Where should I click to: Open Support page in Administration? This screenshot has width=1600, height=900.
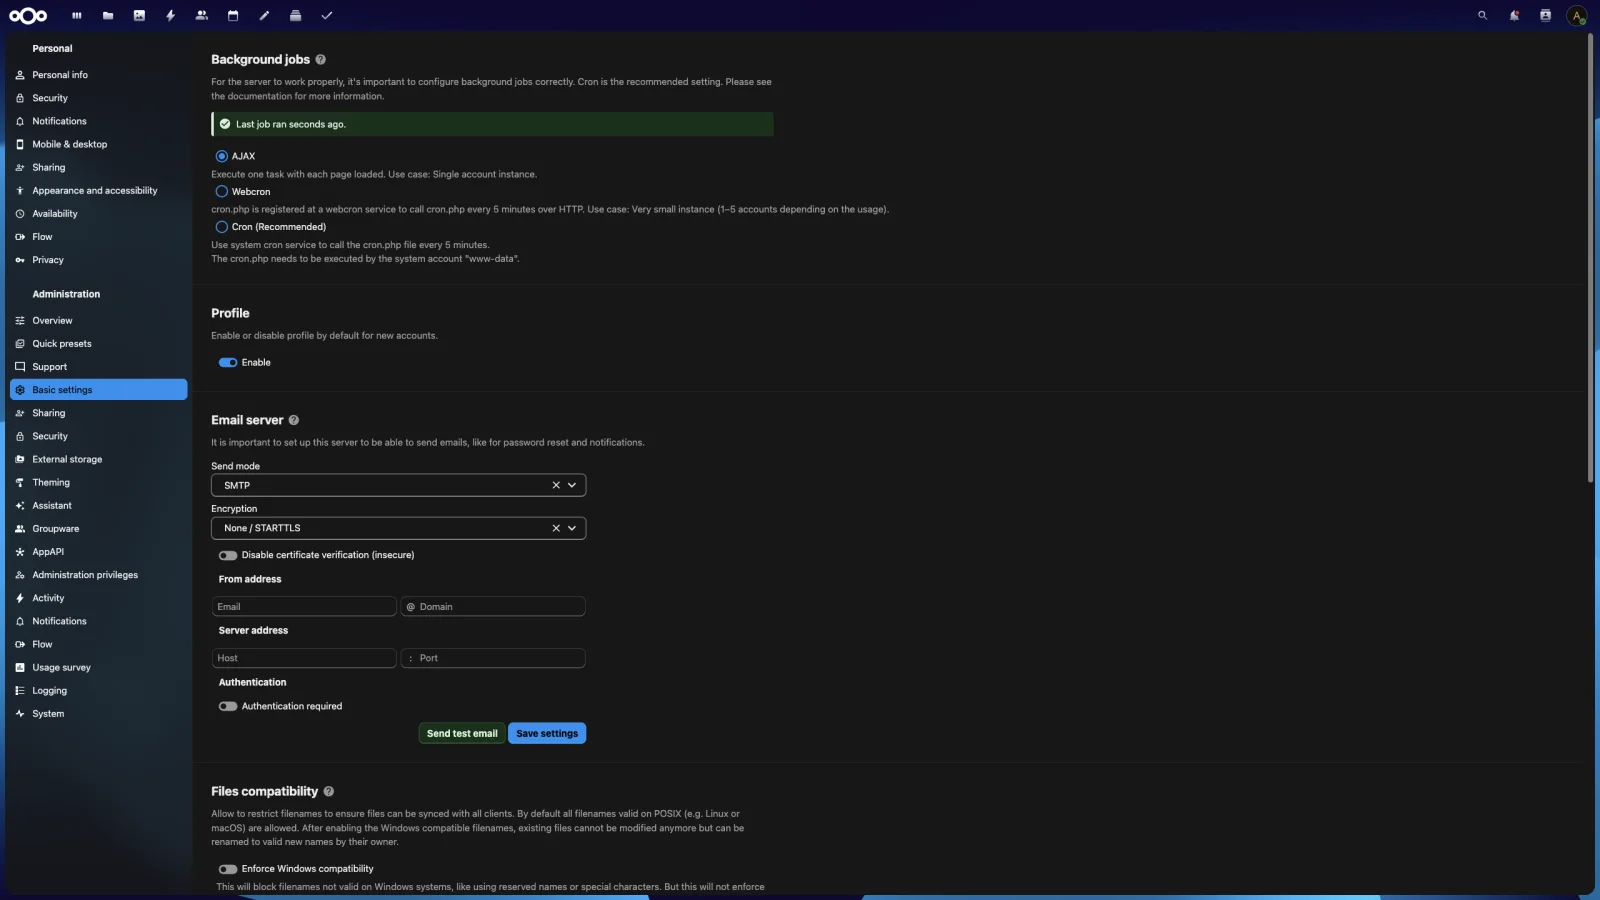[99, 367]
